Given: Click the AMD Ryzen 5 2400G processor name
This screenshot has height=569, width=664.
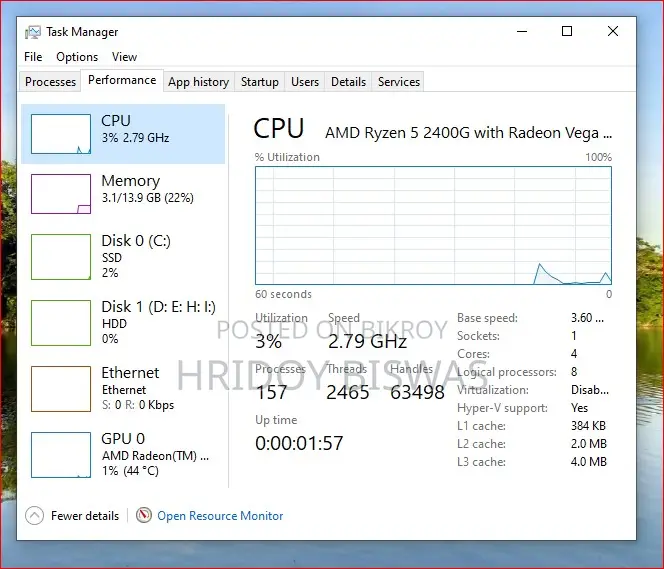Looking at the screenshot, I should coord(468,133).
